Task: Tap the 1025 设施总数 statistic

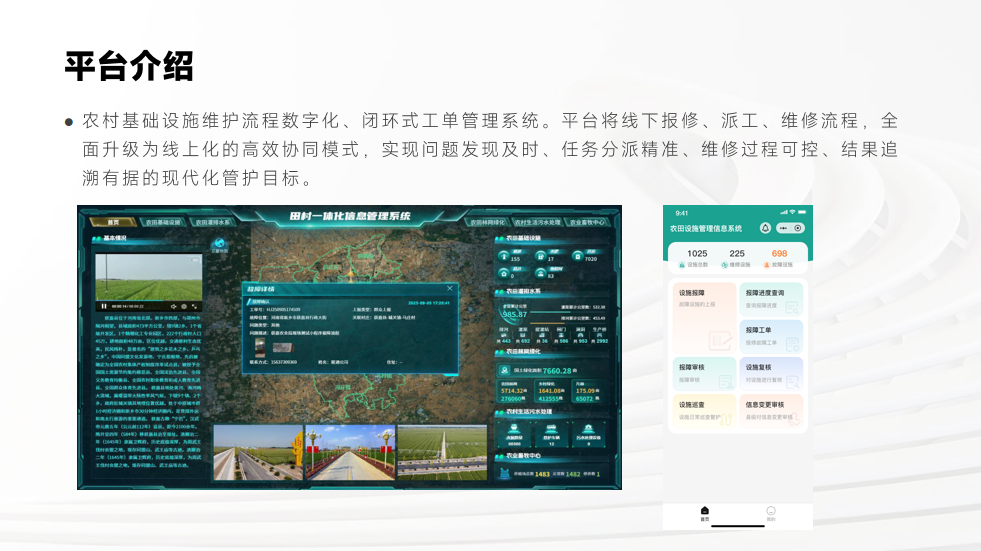Action: click(697, 258)
